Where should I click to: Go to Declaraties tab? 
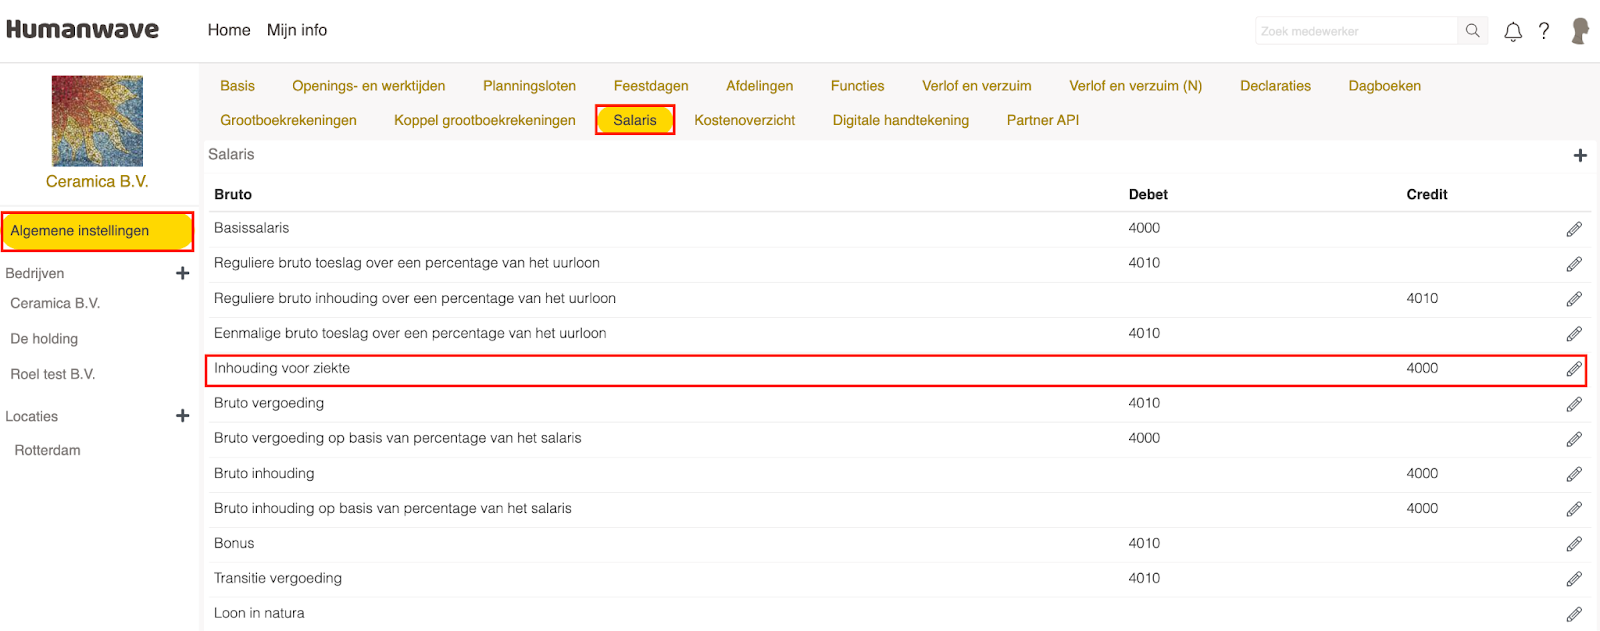[1275, 86]
